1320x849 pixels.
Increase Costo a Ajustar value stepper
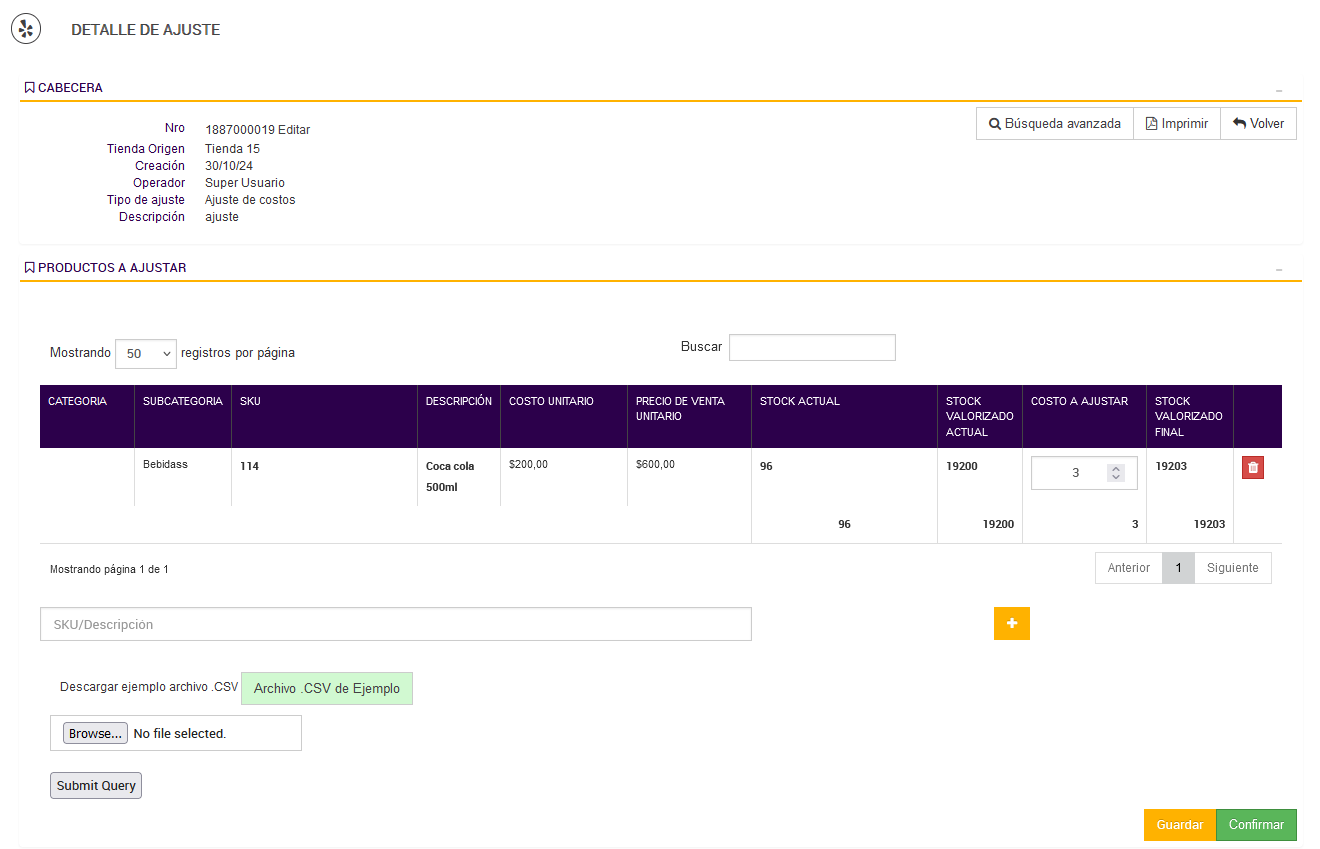coord(1116,468)
